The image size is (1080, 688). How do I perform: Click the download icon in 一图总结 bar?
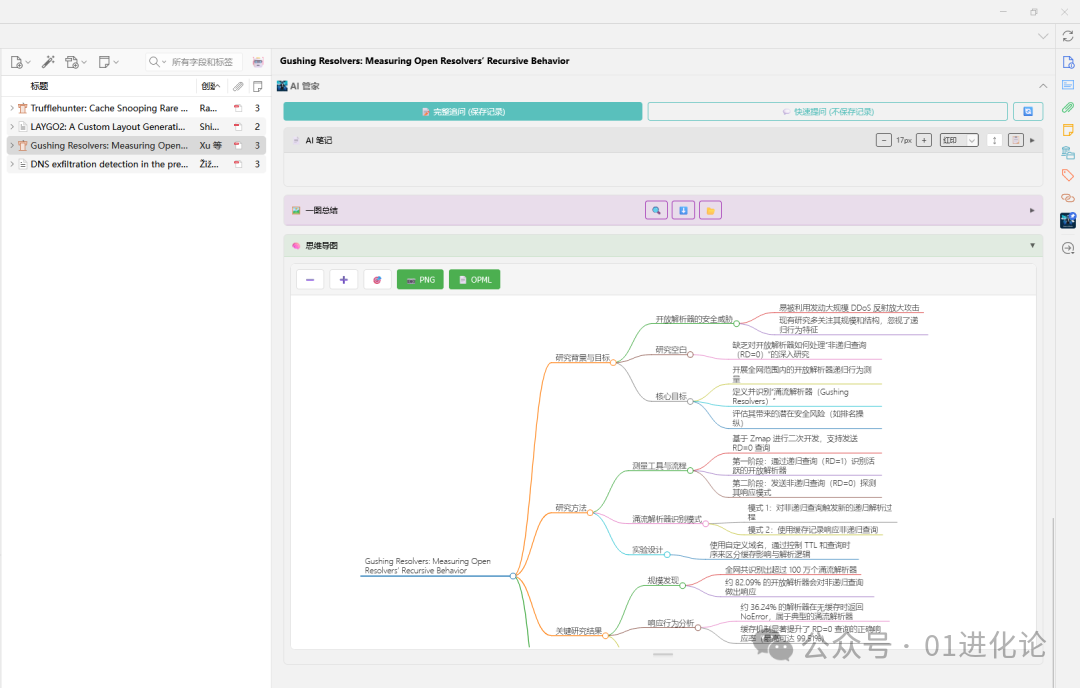coord(683,211)
